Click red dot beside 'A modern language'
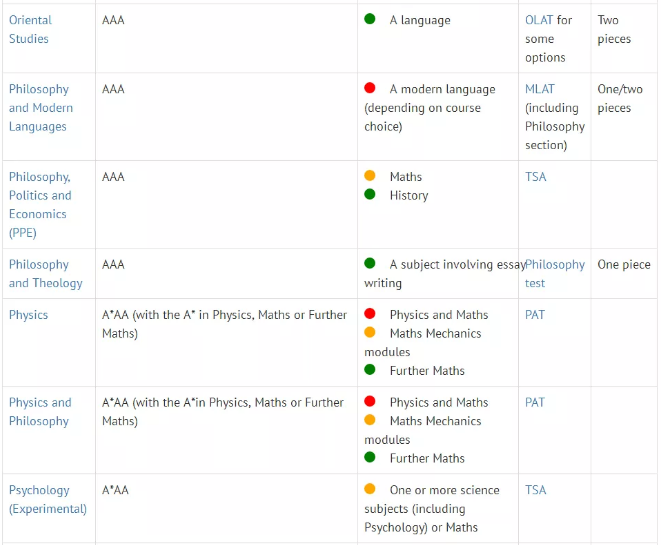The image size is (661, 545). tap(370, 88)
